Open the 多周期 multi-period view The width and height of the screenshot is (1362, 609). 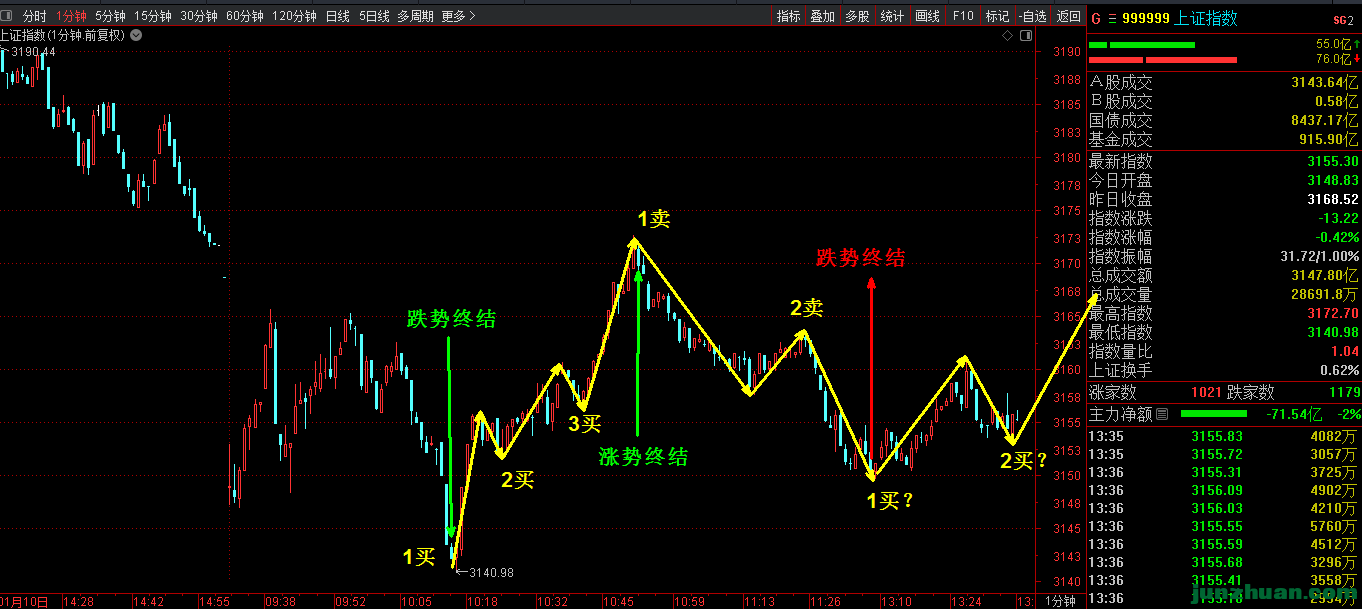(x=415, y=16)
